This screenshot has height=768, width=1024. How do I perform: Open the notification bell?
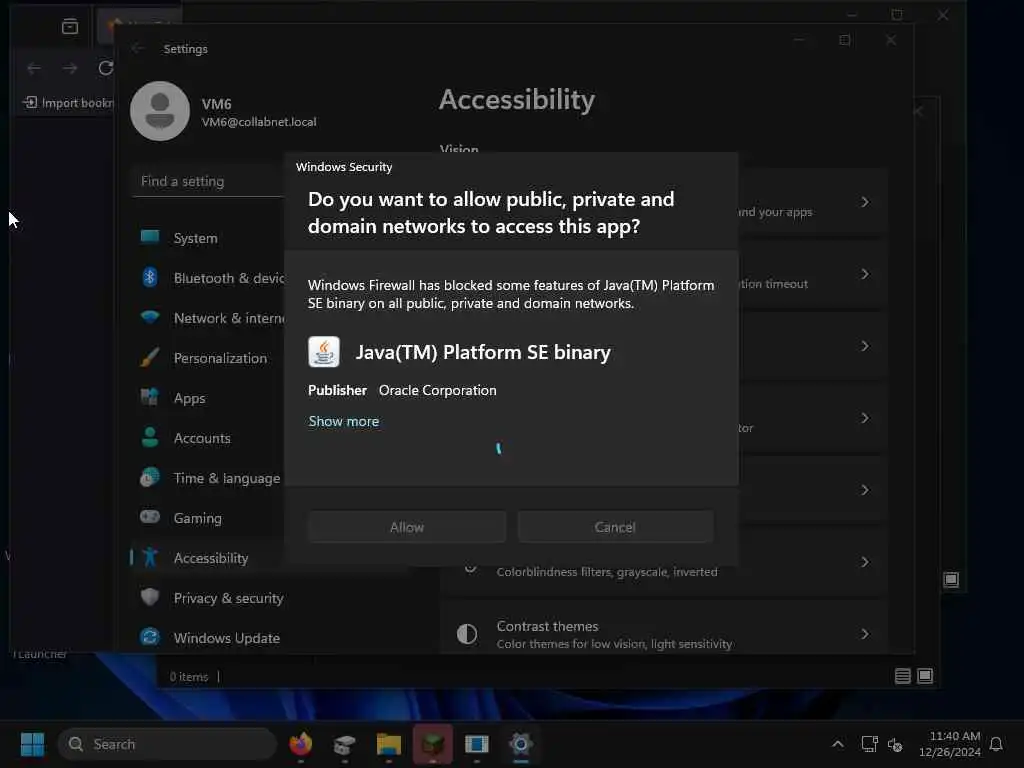996,744
